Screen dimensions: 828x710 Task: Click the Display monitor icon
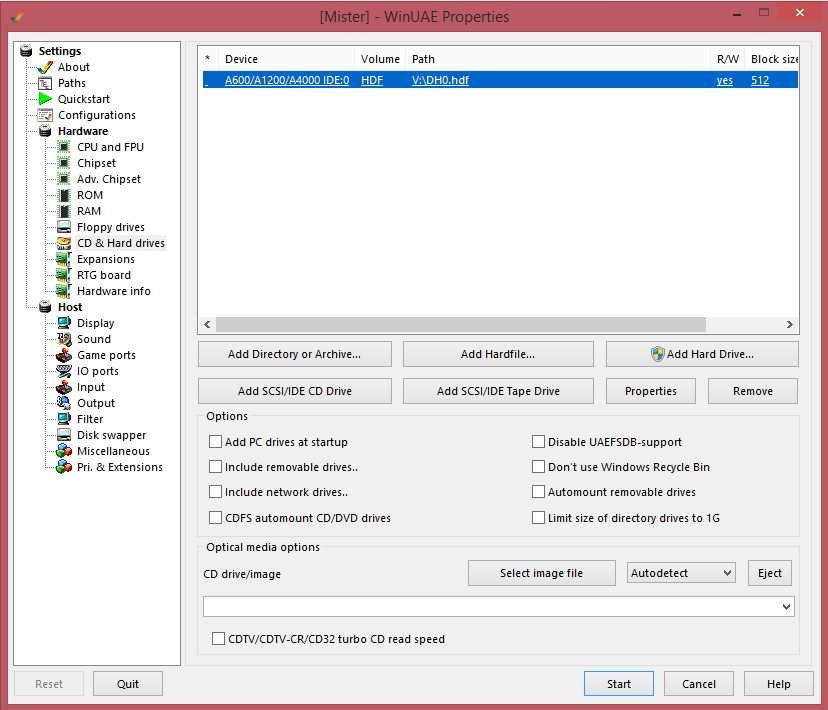[x=64, y=323]
